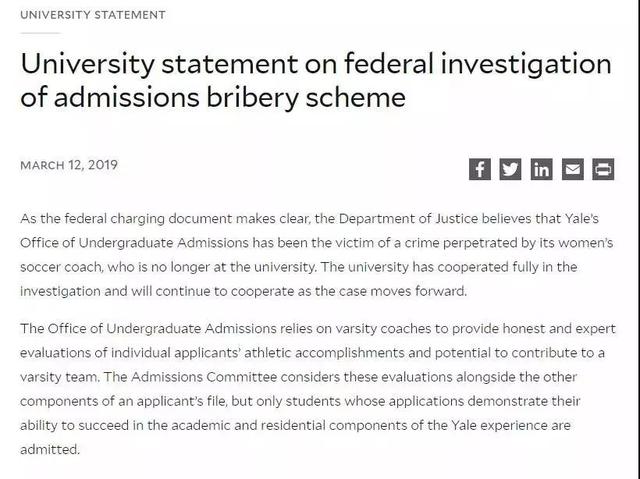Share the statement on Facebook
This screenshot has width=640, height=479.
pyautogui.click(x=480, y=168)
